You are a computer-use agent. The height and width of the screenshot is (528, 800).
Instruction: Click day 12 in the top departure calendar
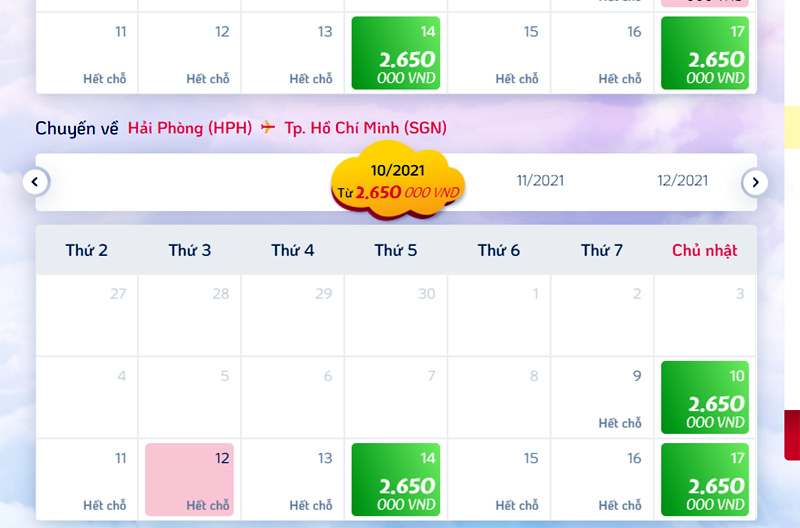(x=190, y=53)
